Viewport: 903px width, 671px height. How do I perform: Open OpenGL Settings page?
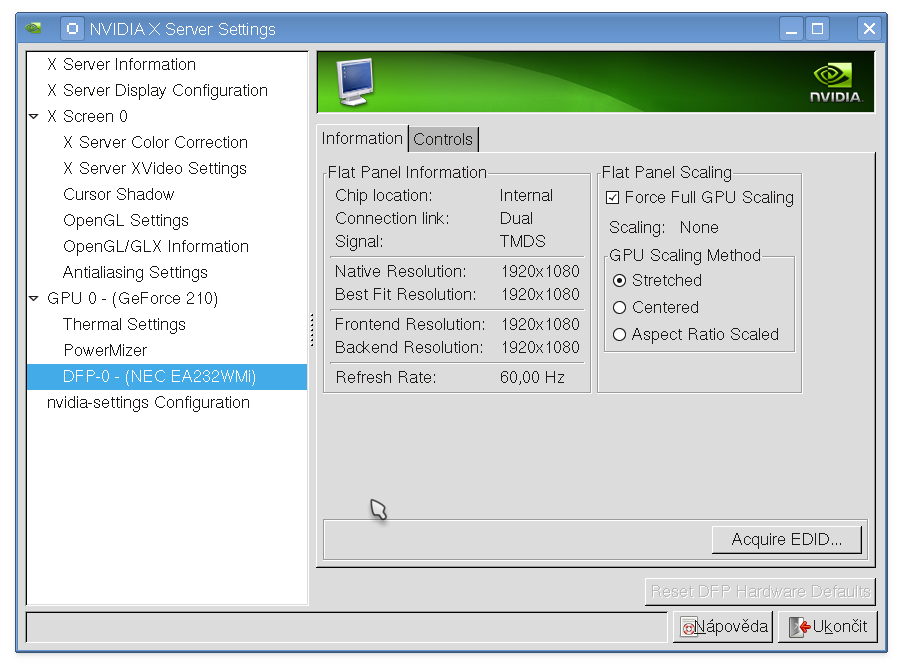click(167, 220)
